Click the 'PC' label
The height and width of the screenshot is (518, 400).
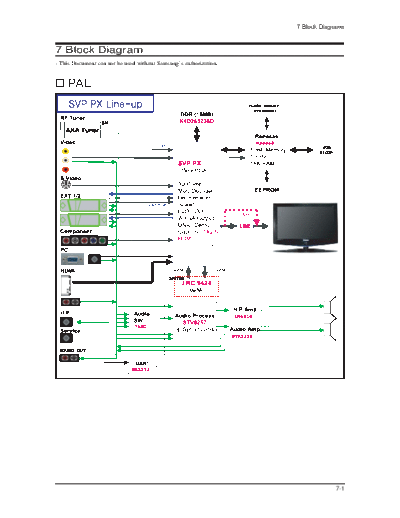click(64, 250)
